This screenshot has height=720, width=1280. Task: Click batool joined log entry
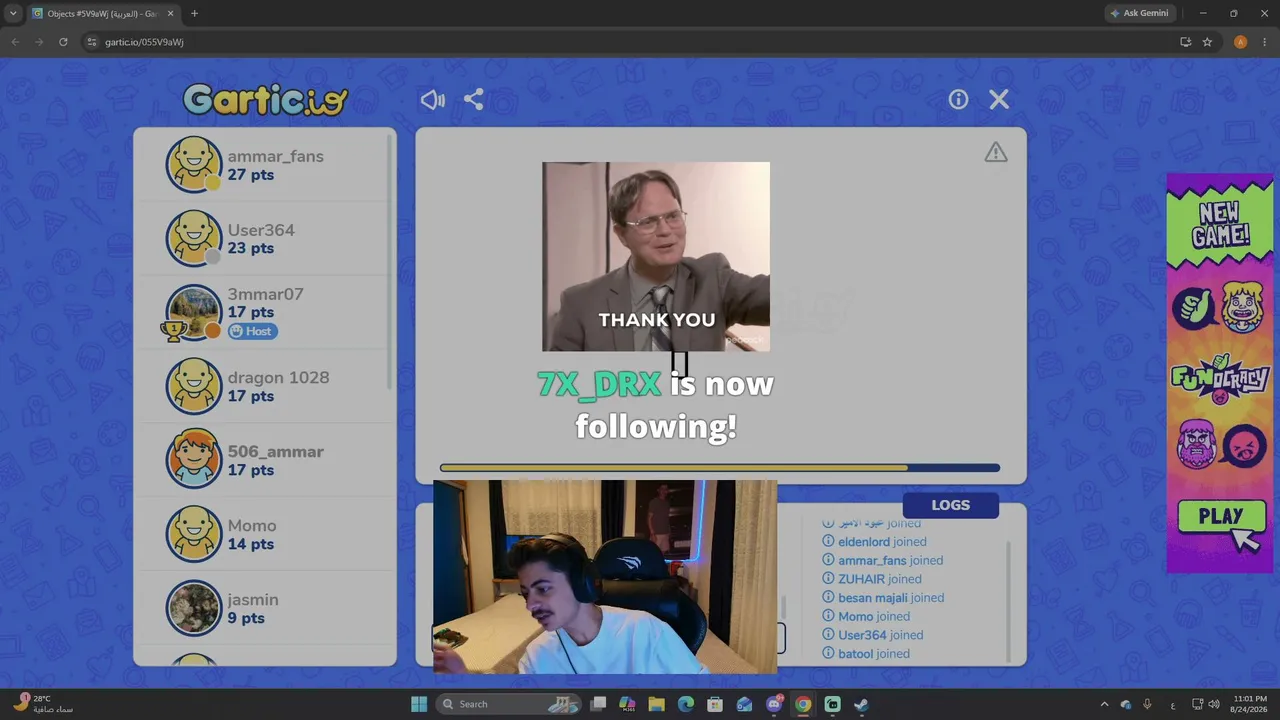865,653
